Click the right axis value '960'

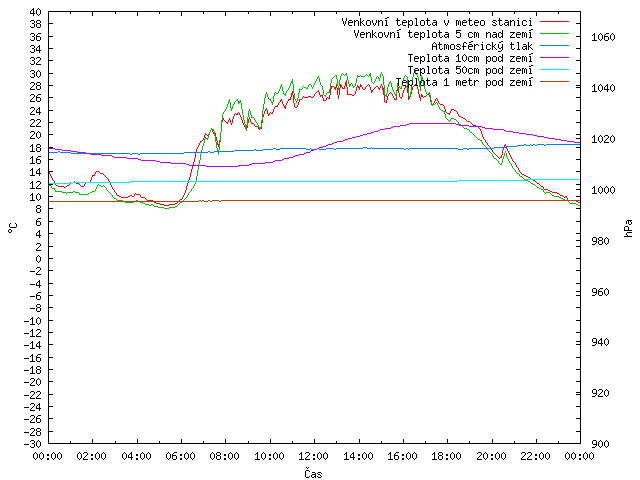(600, 292)
